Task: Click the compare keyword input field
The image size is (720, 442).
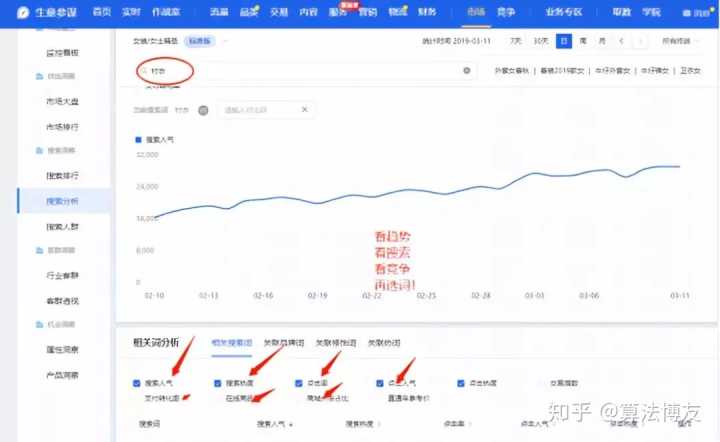Action: 265,110
